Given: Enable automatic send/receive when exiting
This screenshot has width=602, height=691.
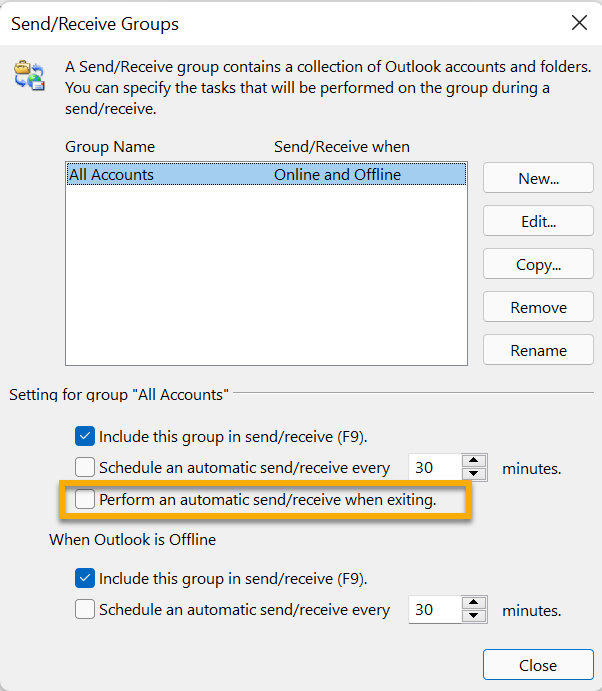Looking at the screenshot, I should [x=85, y=499].
